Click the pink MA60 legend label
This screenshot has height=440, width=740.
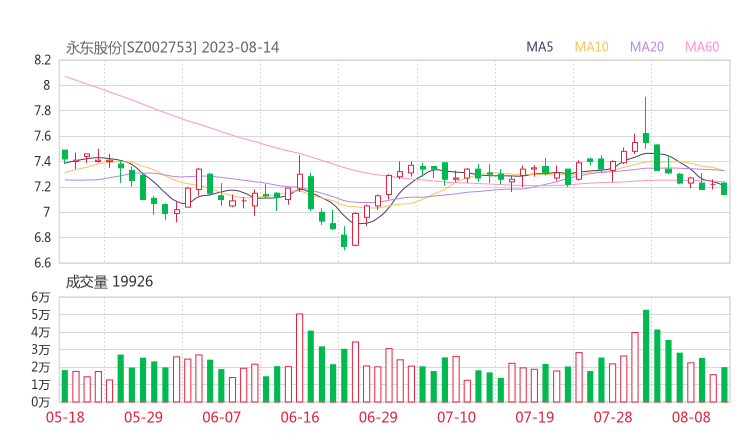[x=702, y=47]
